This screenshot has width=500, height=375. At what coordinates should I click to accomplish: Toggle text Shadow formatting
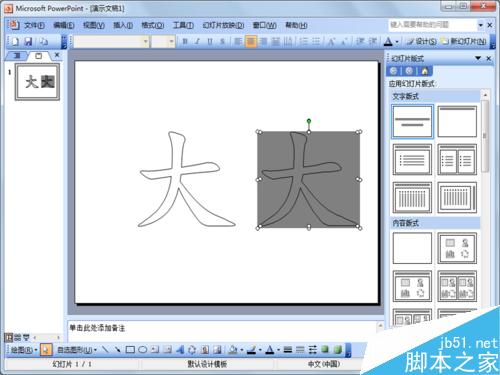point(222,42)
